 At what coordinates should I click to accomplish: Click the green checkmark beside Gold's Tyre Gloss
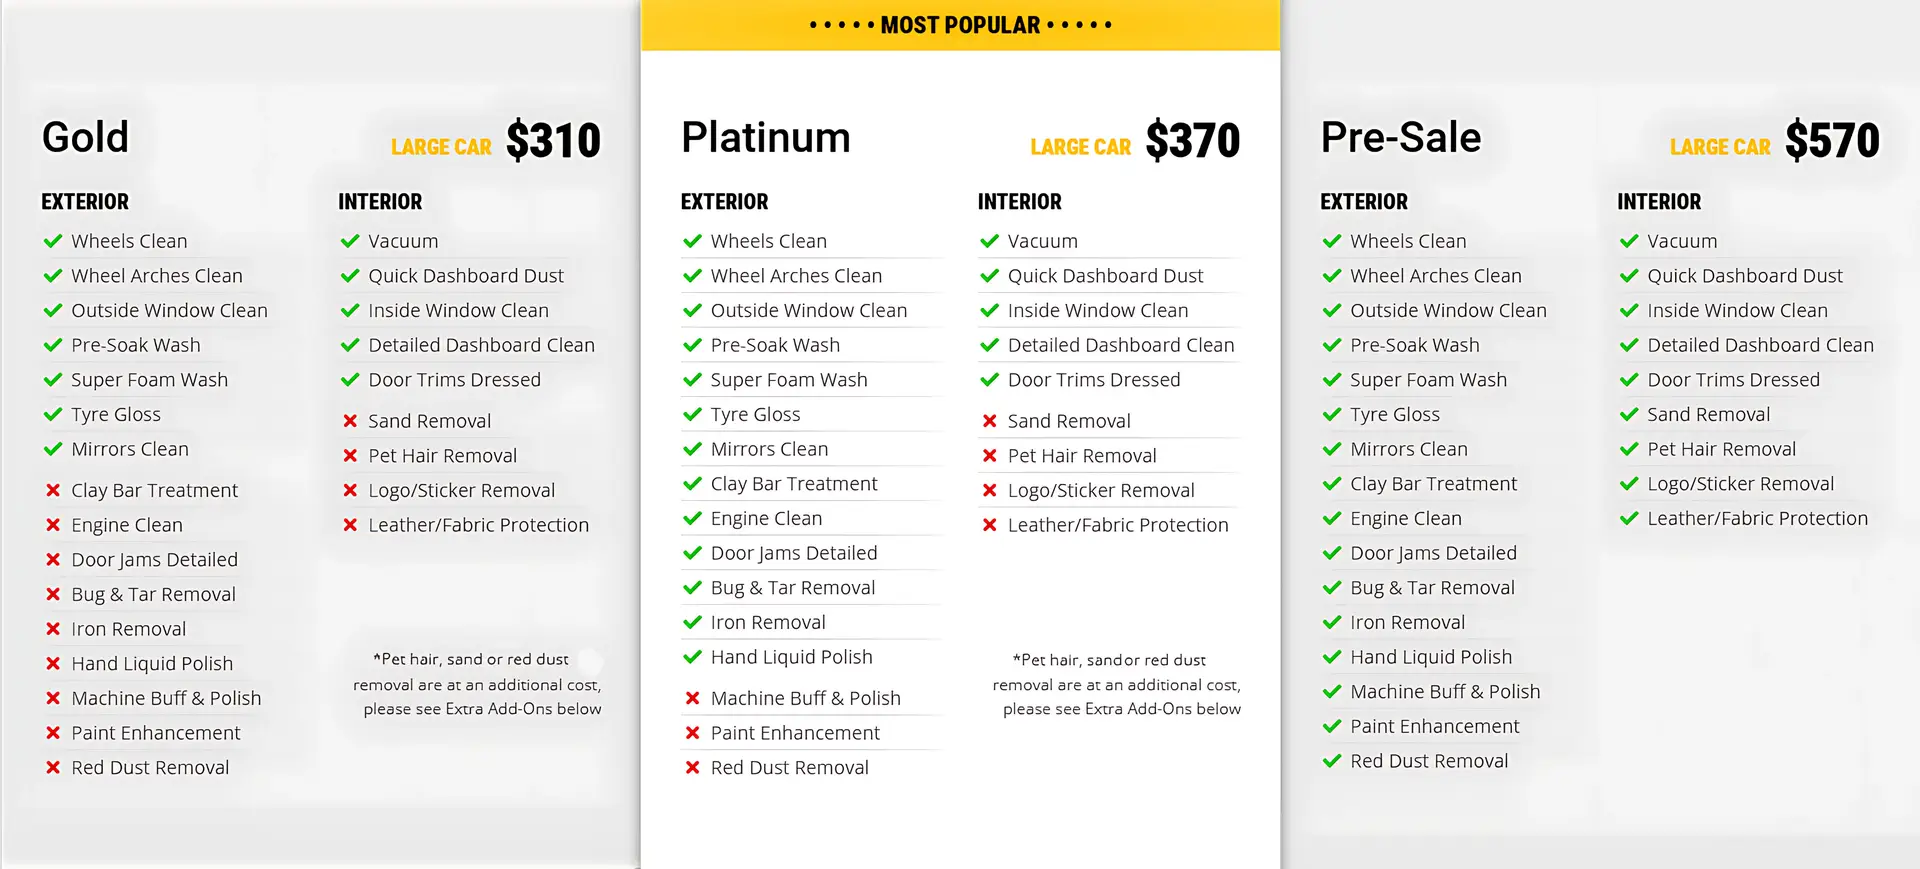coord(53,414)
